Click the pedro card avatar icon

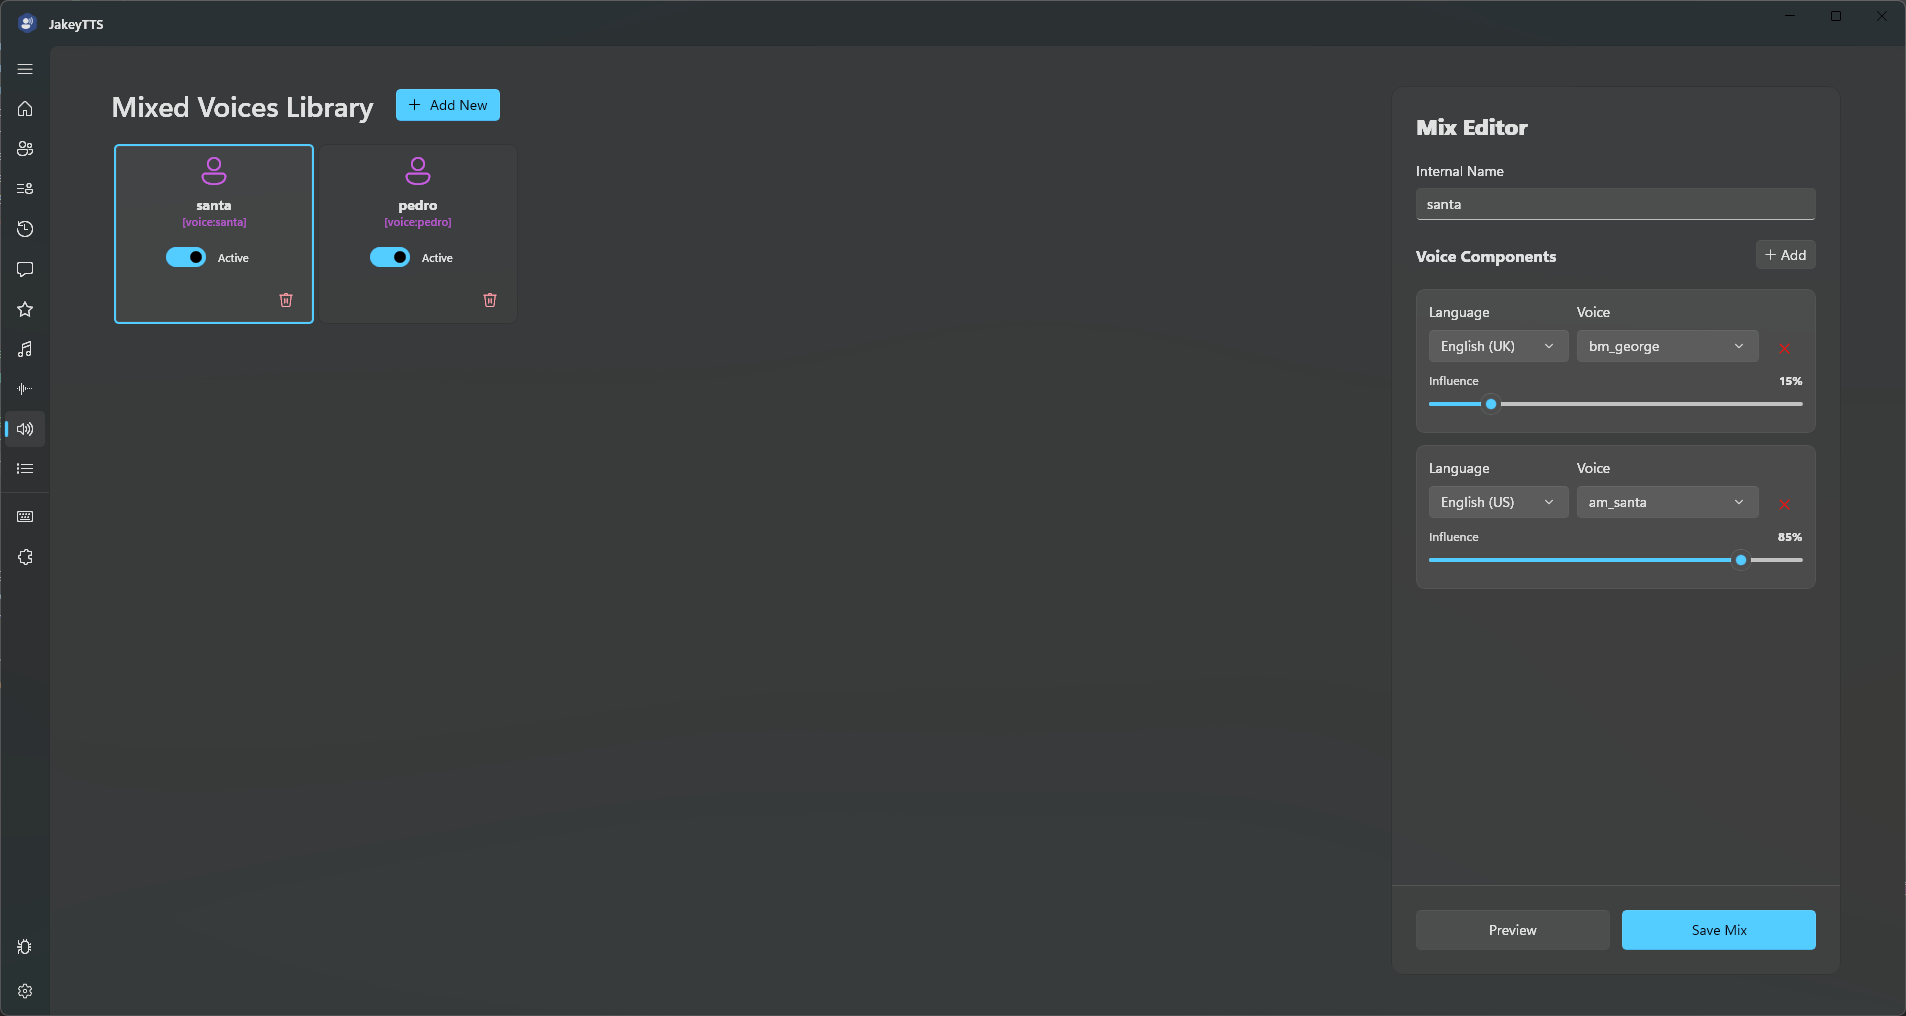click(418, 171)
